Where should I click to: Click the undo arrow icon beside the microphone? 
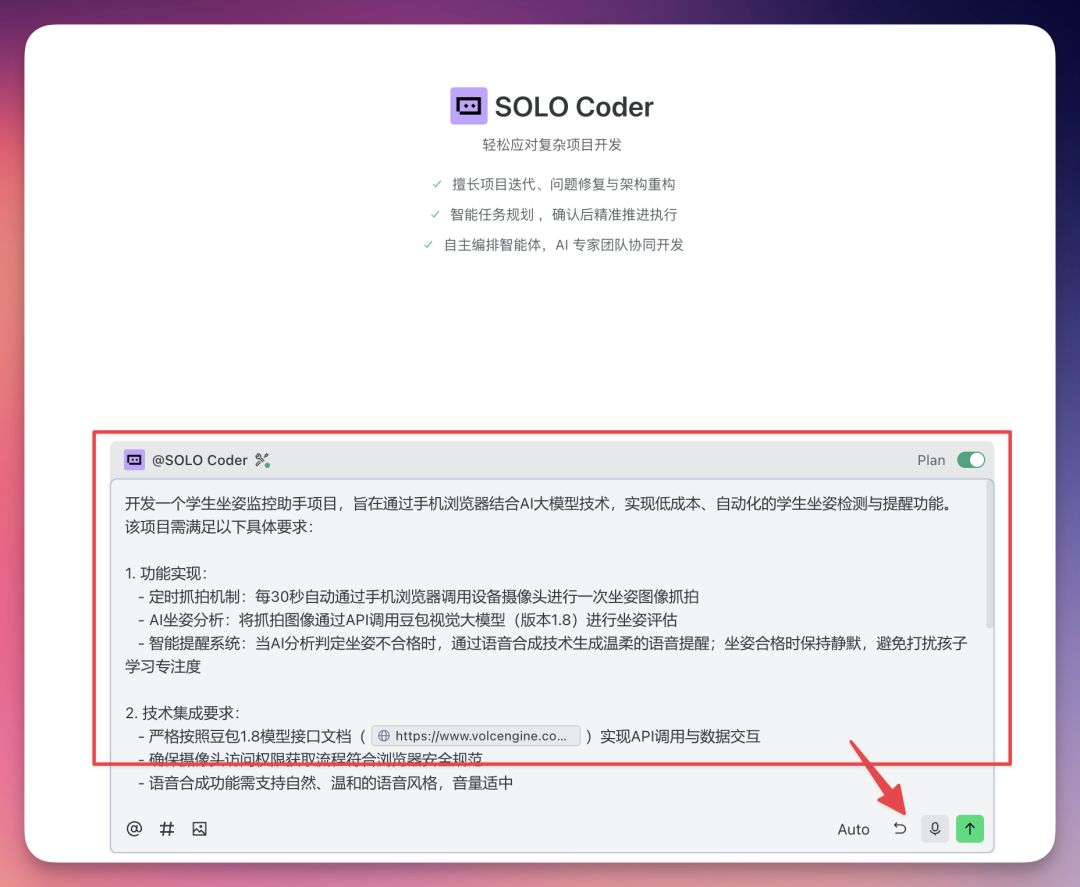pos(900,829)
